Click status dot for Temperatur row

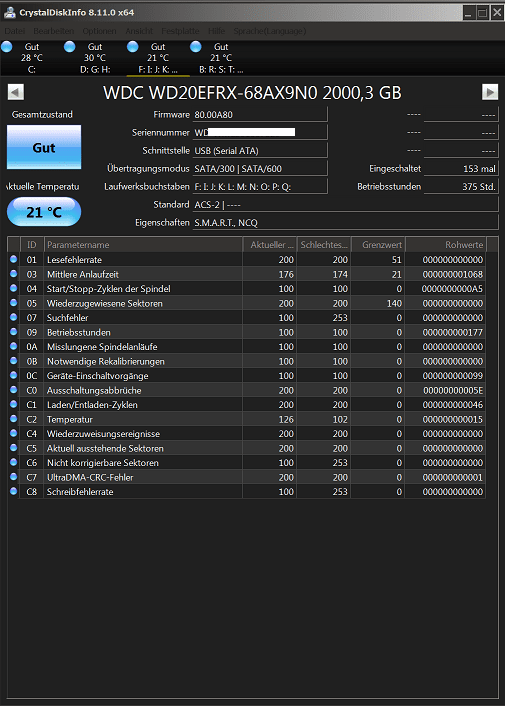click(x=14, y=418)
